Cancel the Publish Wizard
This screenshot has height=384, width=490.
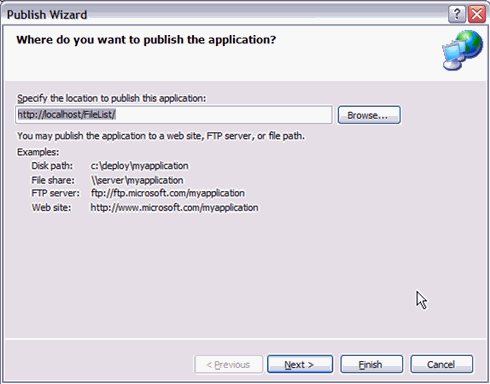coord(441,364)
